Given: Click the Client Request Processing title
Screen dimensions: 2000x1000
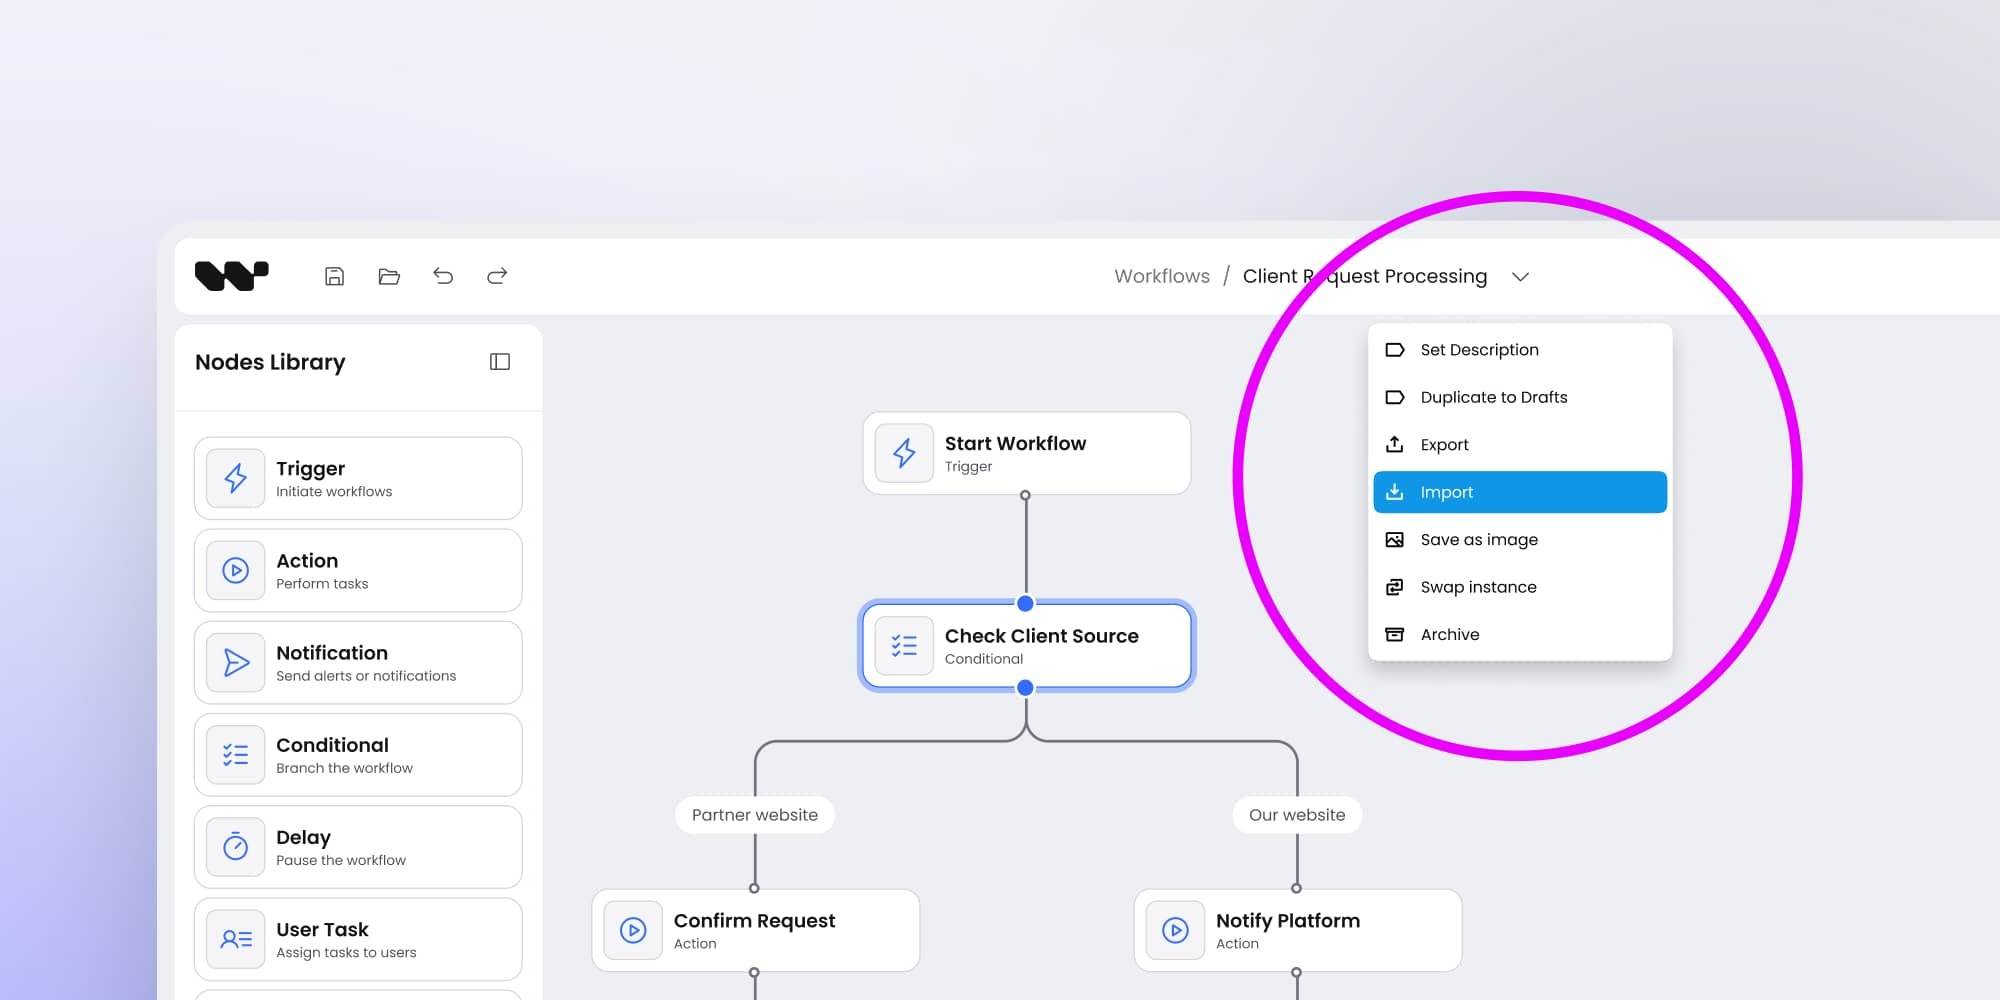Looking at the screenshot, I should [x=1365, y=276].
